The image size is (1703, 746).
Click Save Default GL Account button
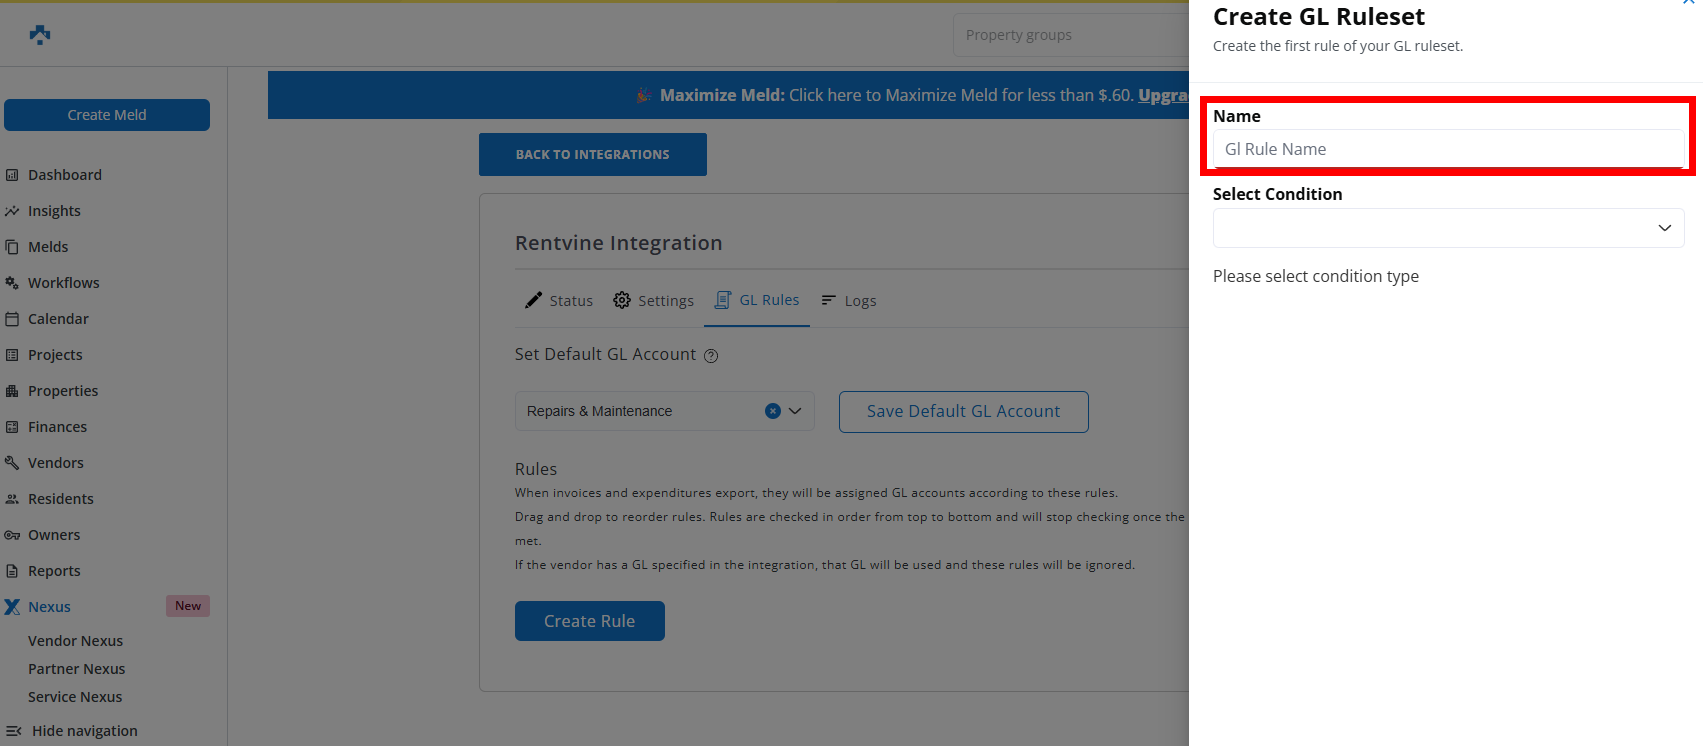coord(963,412)
